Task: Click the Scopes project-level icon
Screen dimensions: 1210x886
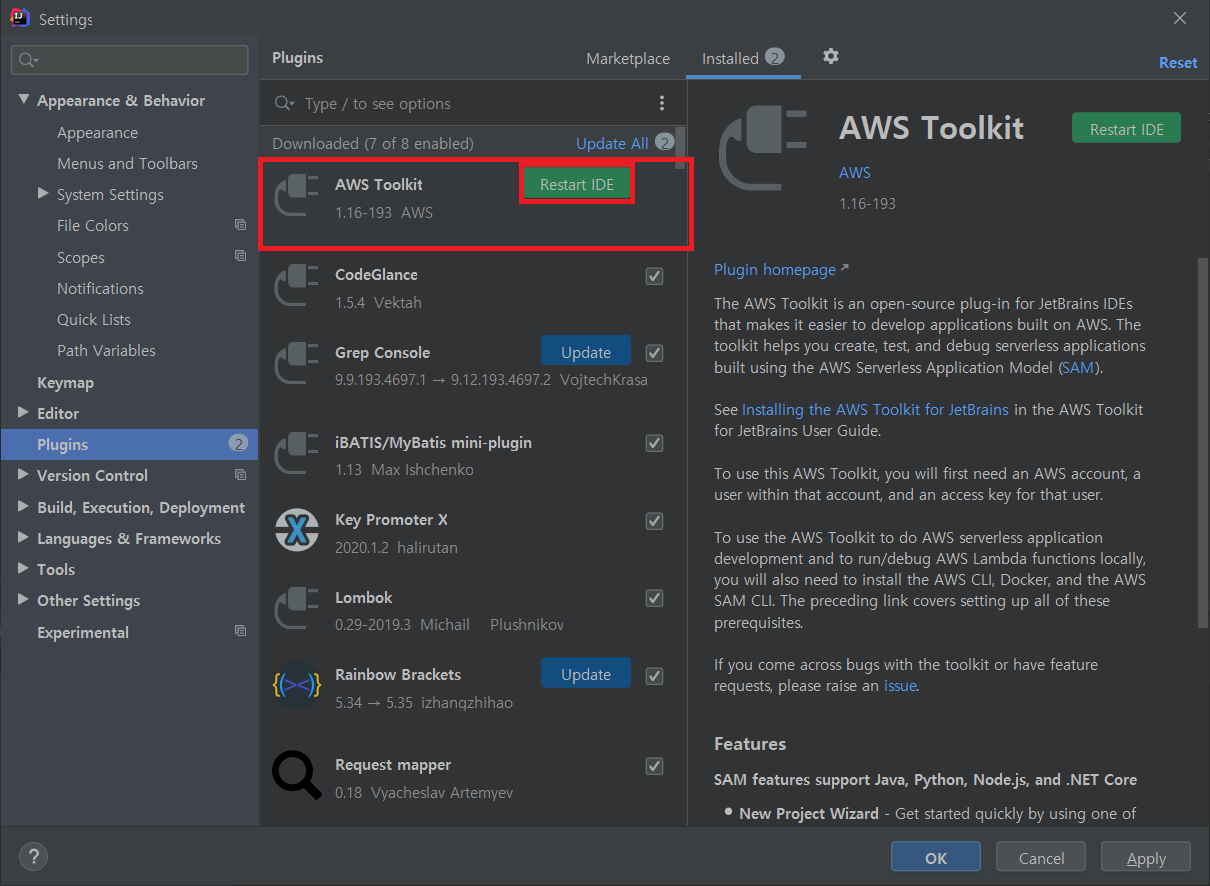Action: point(240,256)
